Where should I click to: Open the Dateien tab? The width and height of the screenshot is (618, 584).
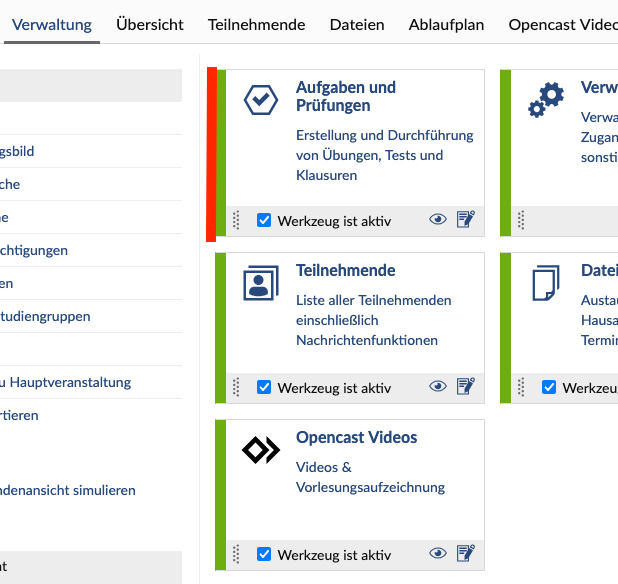pyautogui.click(x=357, y=24)
